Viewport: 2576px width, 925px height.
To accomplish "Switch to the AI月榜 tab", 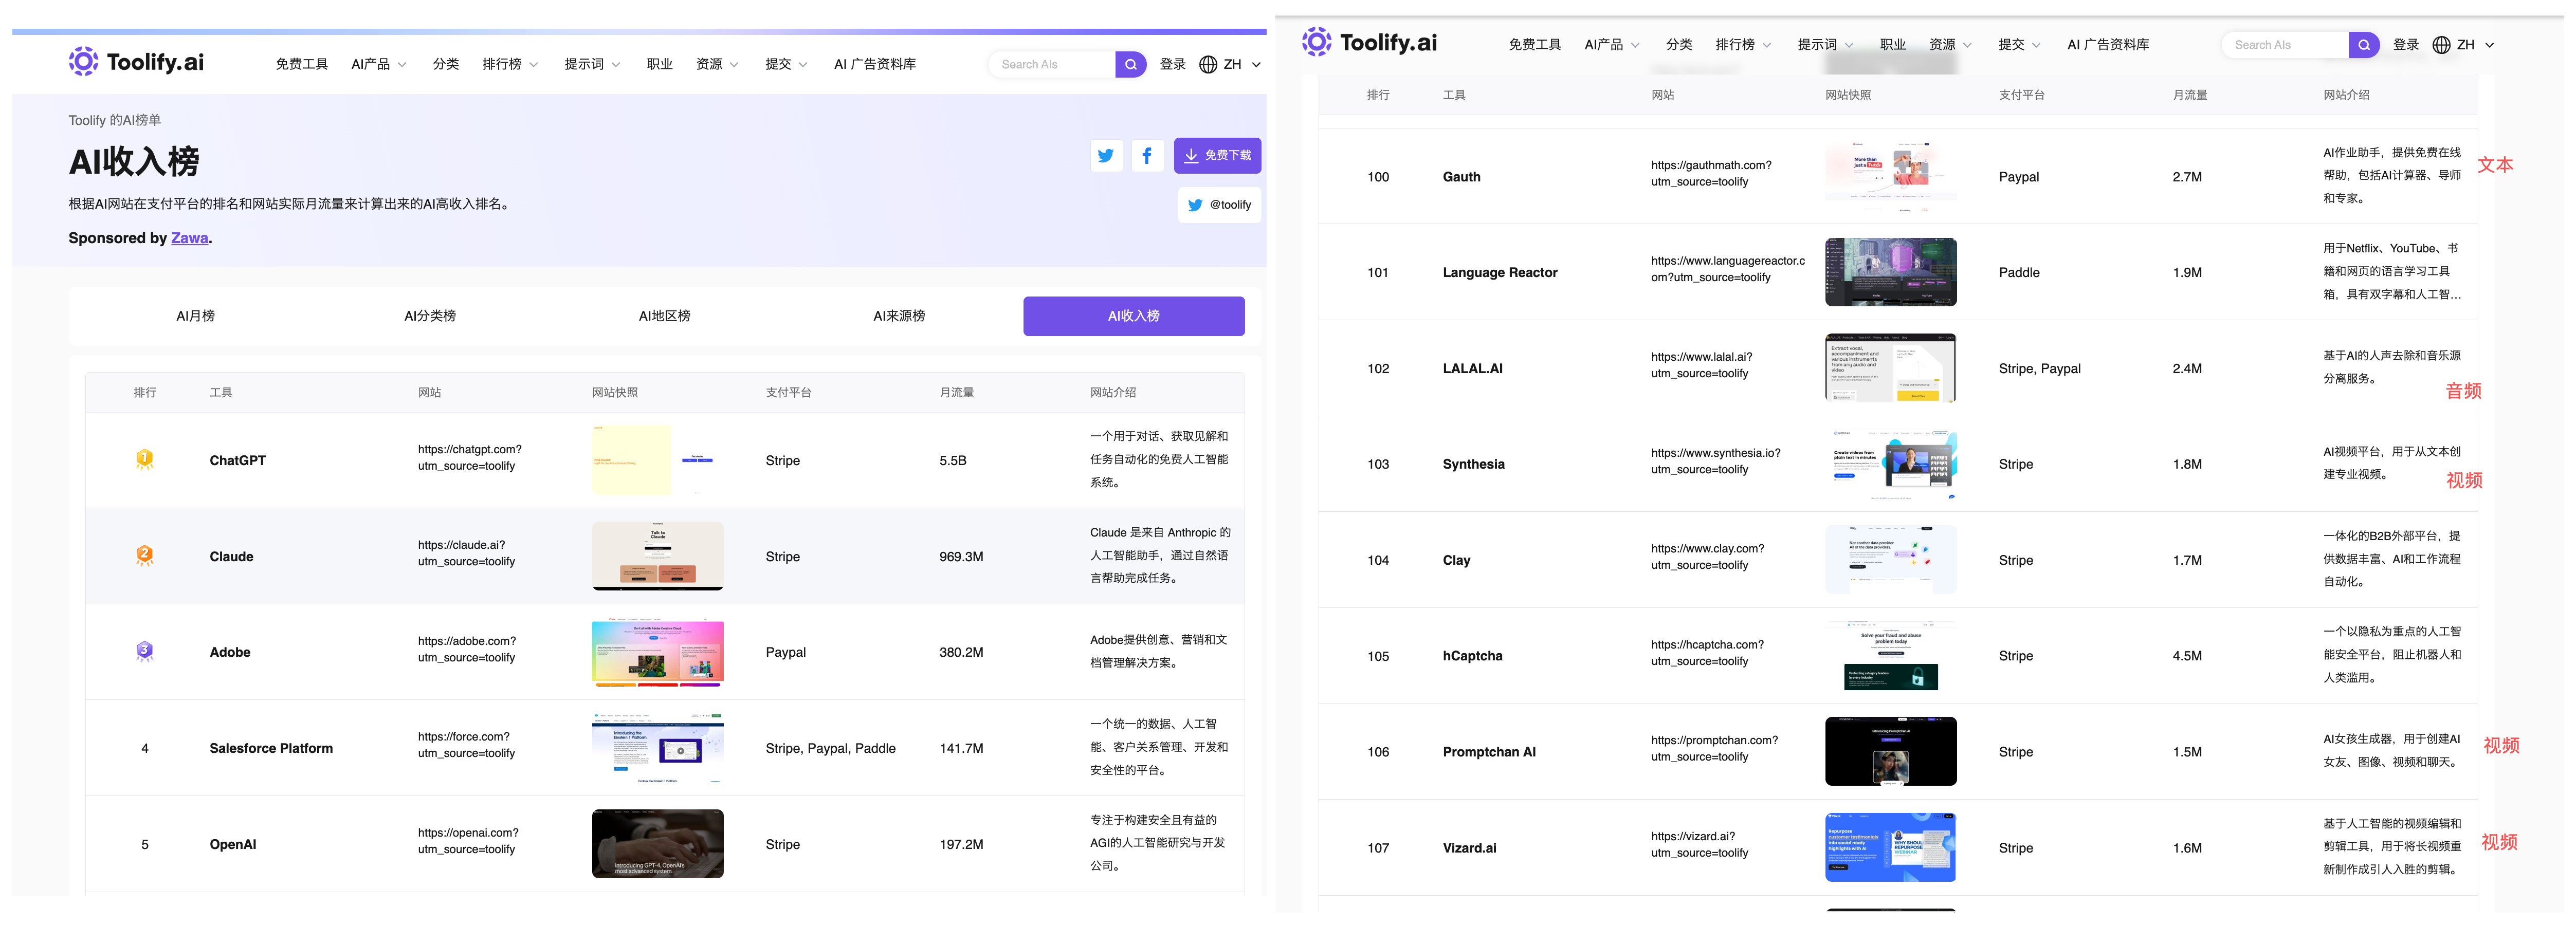I will 196,316.
